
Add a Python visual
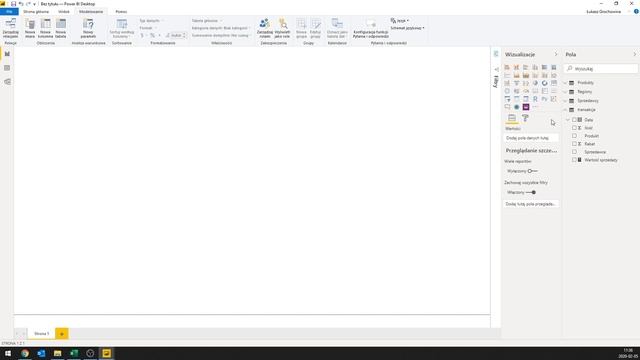coord(544,99)
